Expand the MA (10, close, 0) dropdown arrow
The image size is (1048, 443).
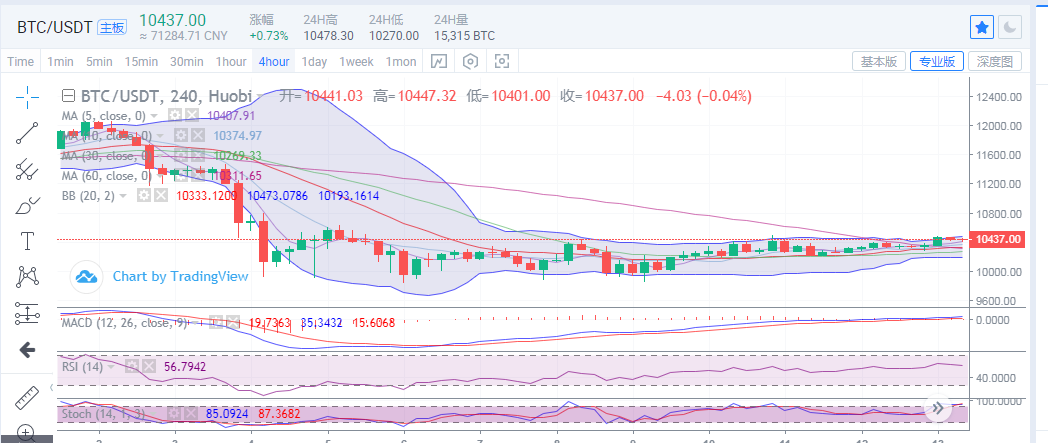(161, 136)
